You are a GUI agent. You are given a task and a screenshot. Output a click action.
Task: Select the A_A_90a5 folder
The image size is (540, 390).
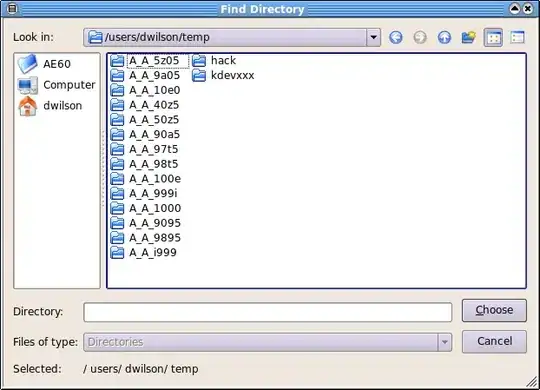pos(145,134)
